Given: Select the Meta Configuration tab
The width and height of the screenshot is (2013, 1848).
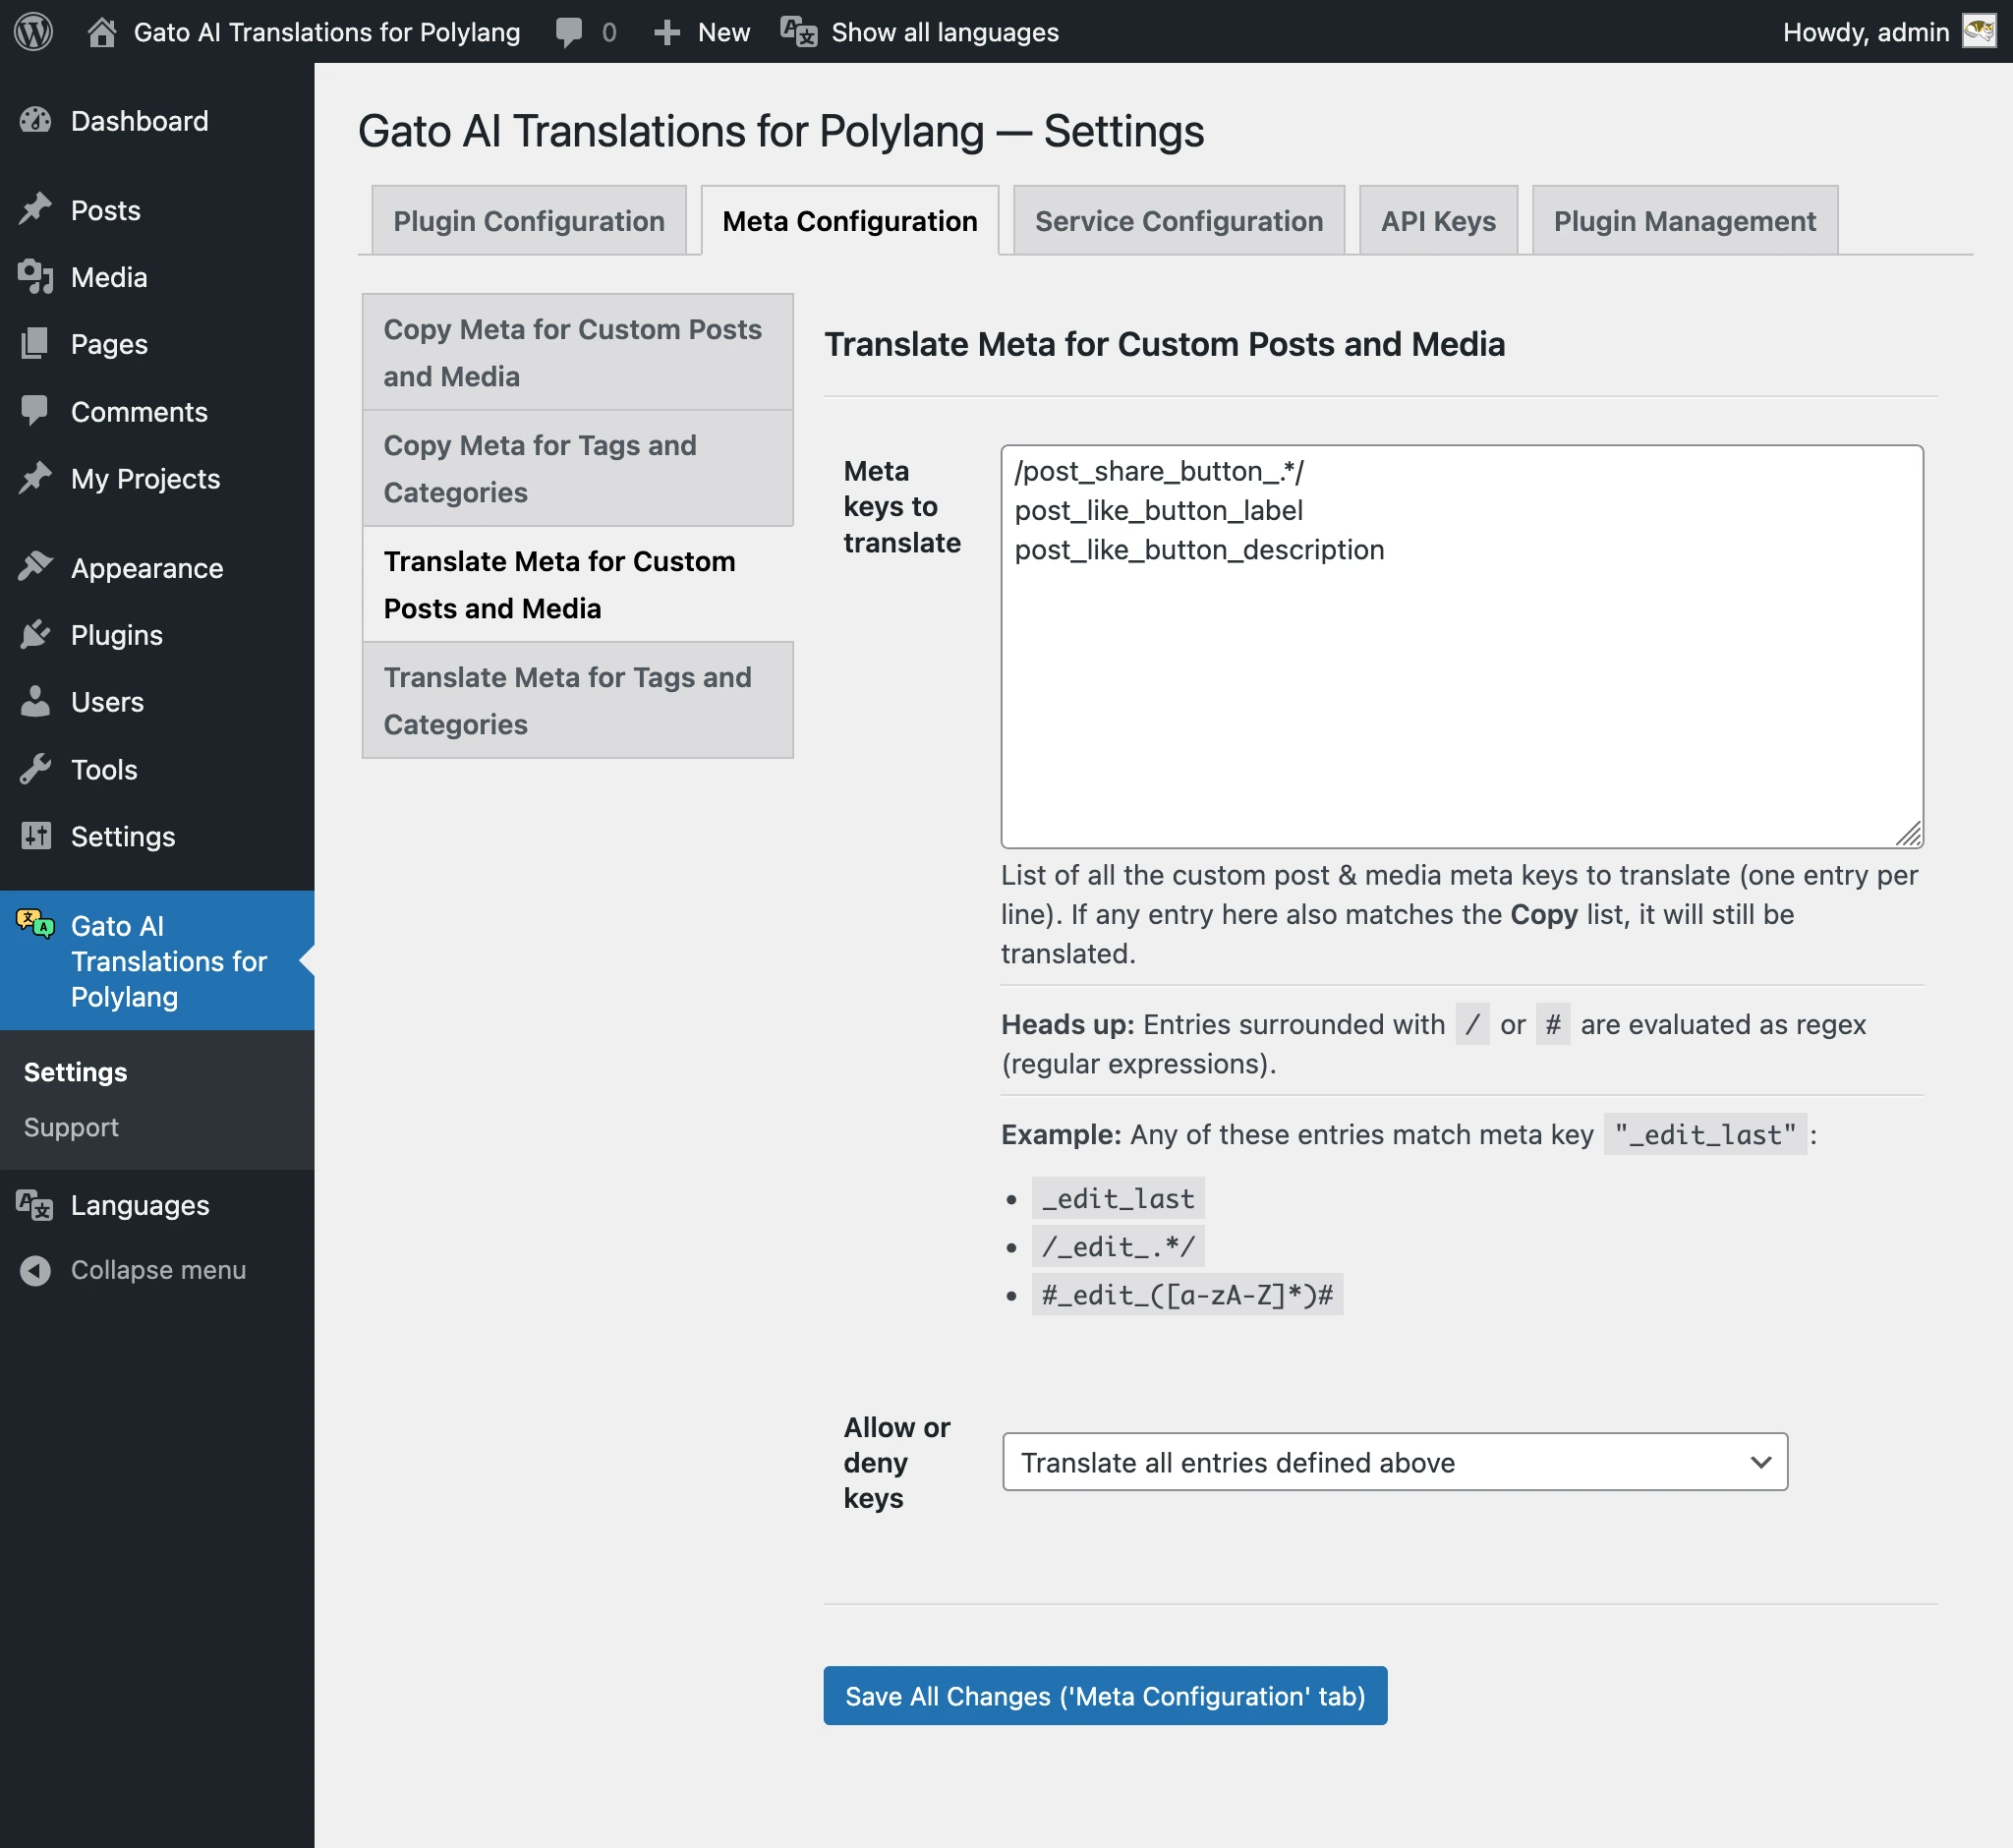Looking at the screenshot, I should [850, 221].
